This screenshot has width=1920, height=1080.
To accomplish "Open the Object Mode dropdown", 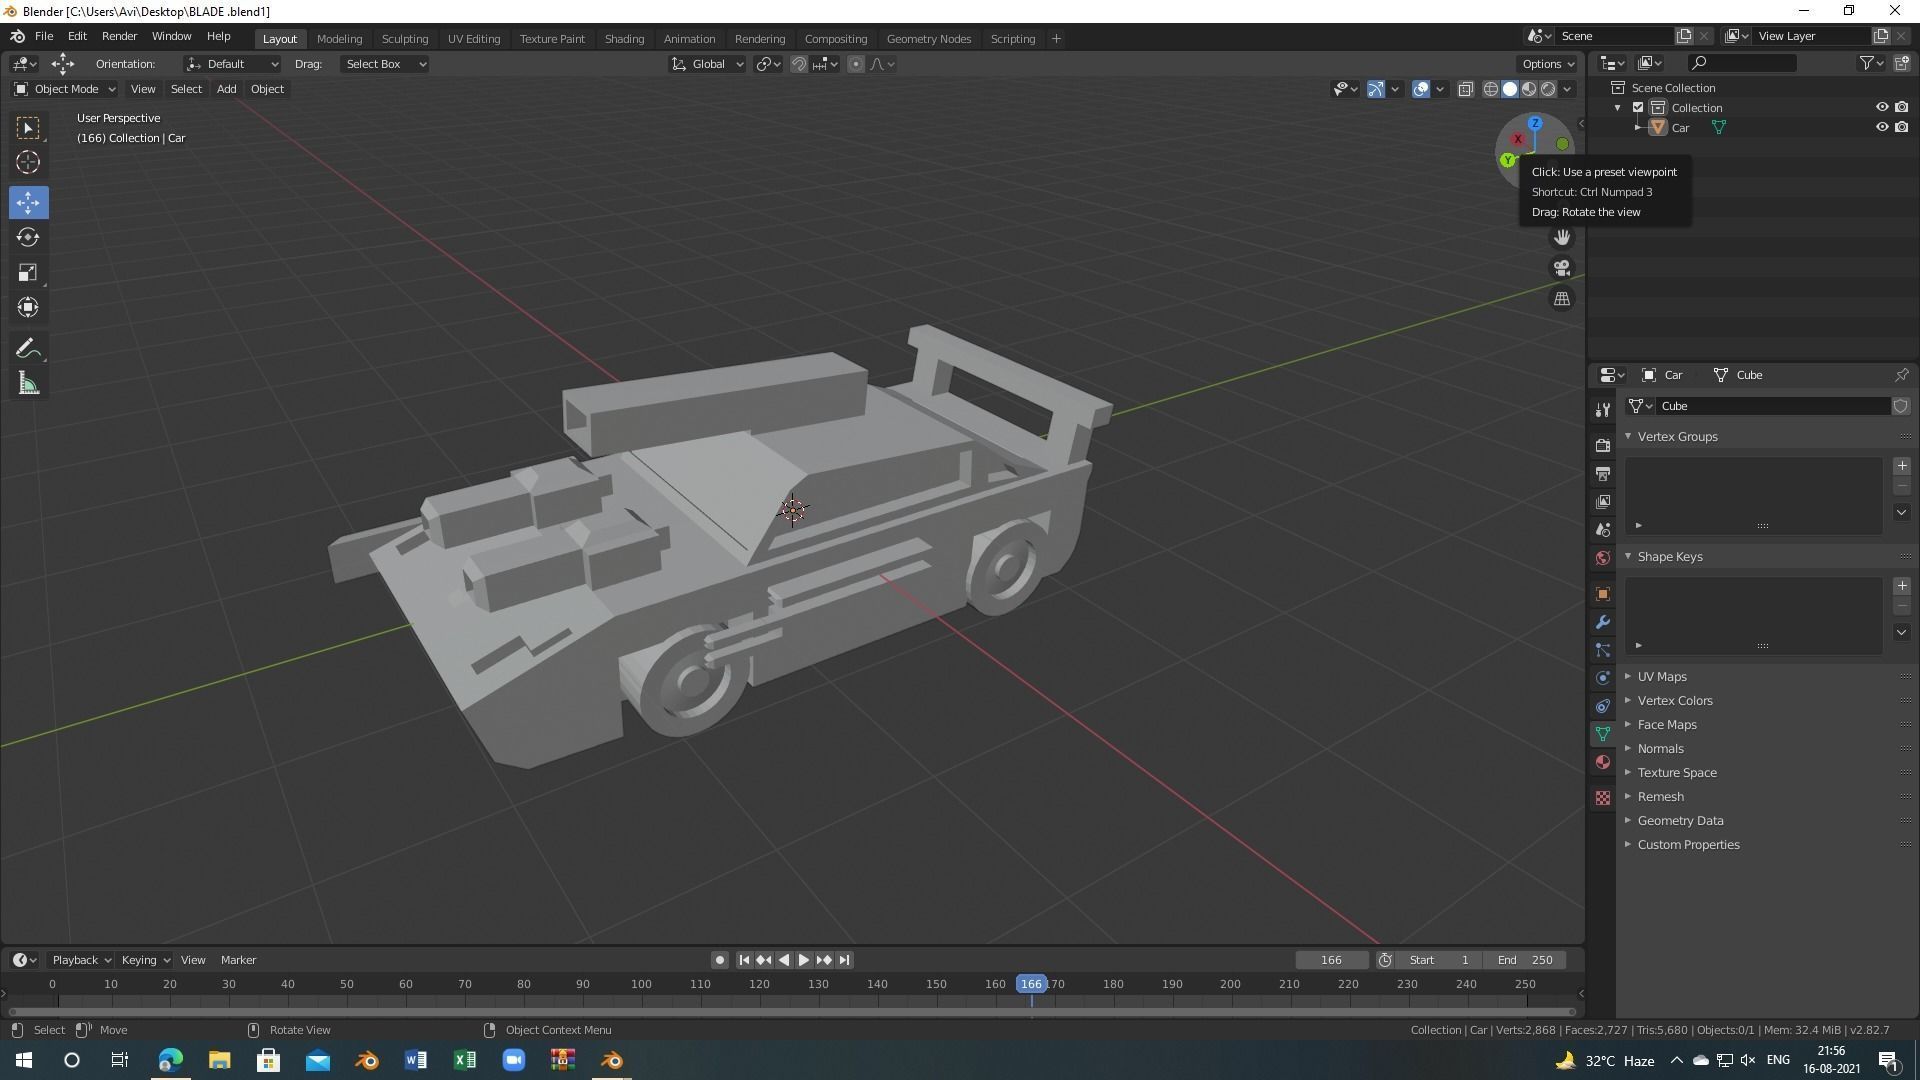I will point(65,89).
